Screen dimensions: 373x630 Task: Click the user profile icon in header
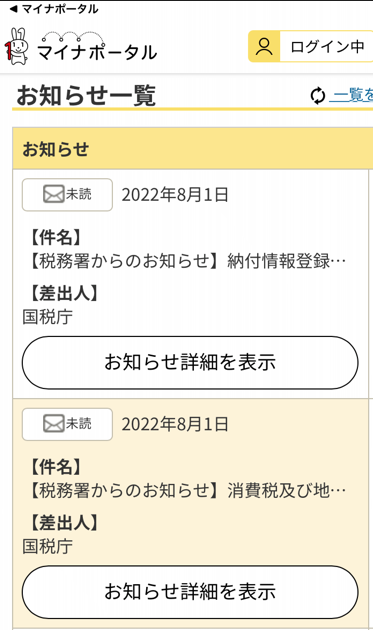(264, 47)
